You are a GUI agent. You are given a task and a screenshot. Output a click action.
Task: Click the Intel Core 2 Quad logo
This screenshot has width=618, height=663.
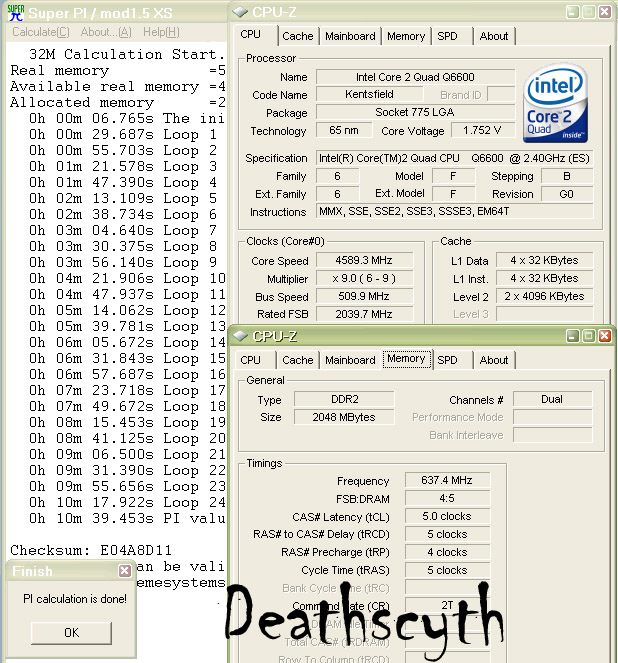[555, 103]
